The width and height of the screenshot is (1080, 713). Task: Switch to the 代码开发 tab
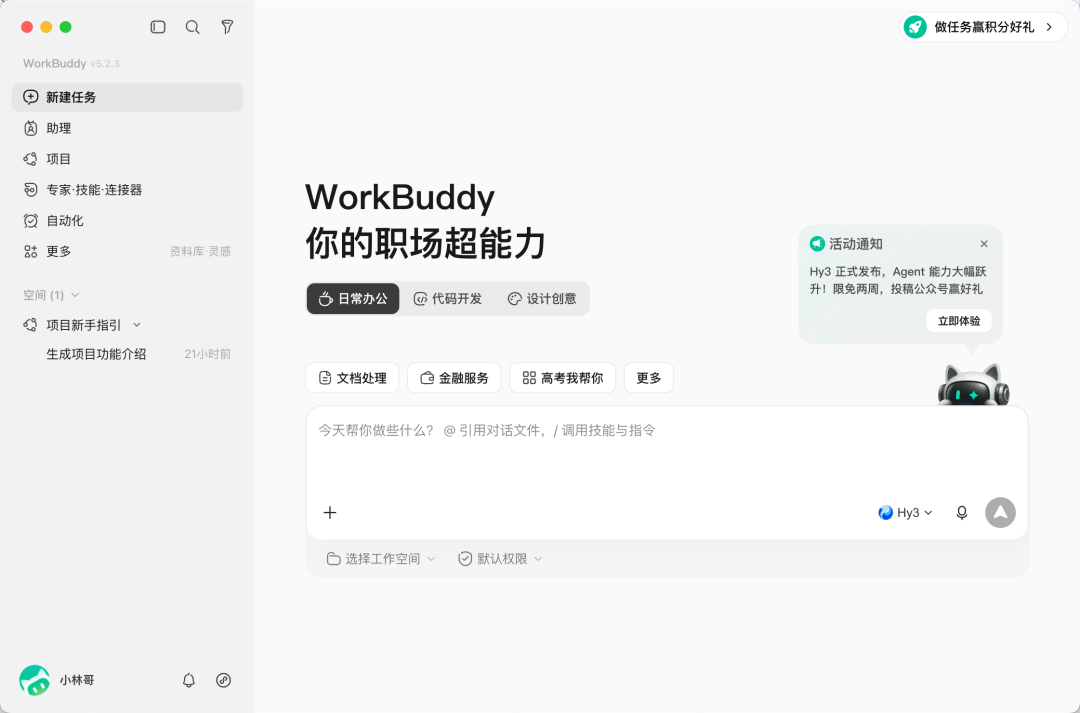448,298
